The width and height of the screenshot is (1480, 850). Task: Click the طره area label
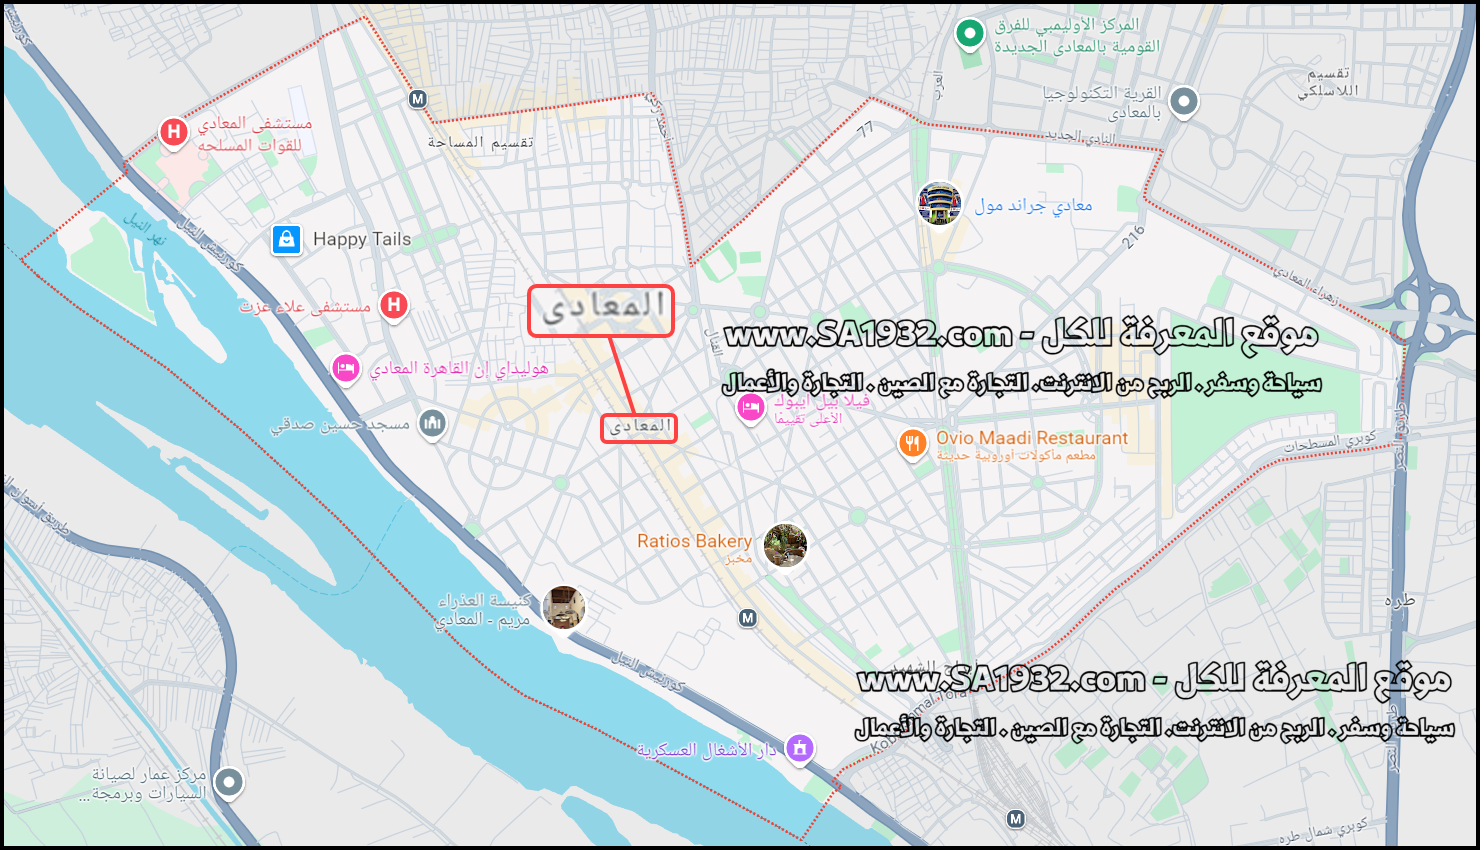[x=1400, y=600]
